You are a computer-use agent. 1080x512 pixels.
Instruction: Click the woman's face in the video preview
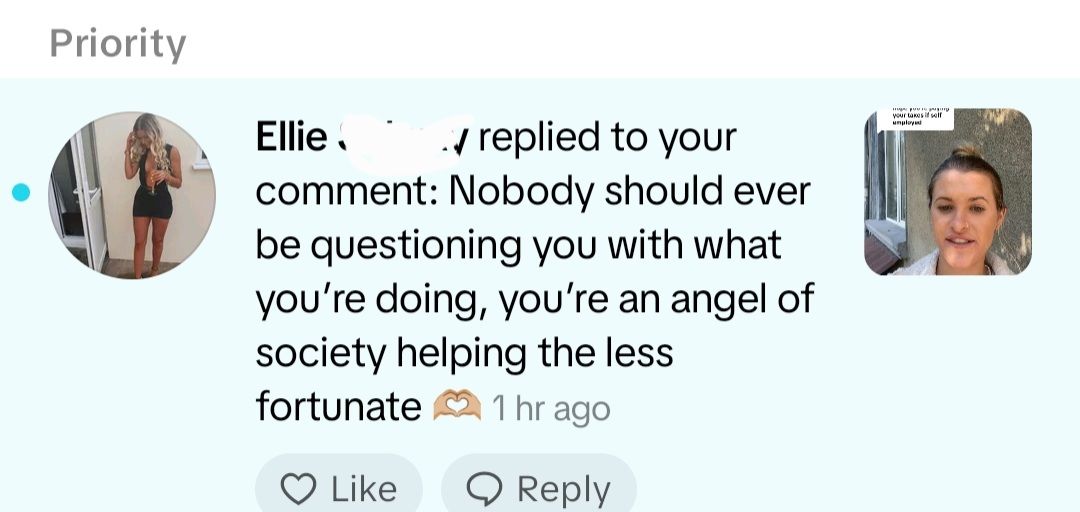(966, 212)
